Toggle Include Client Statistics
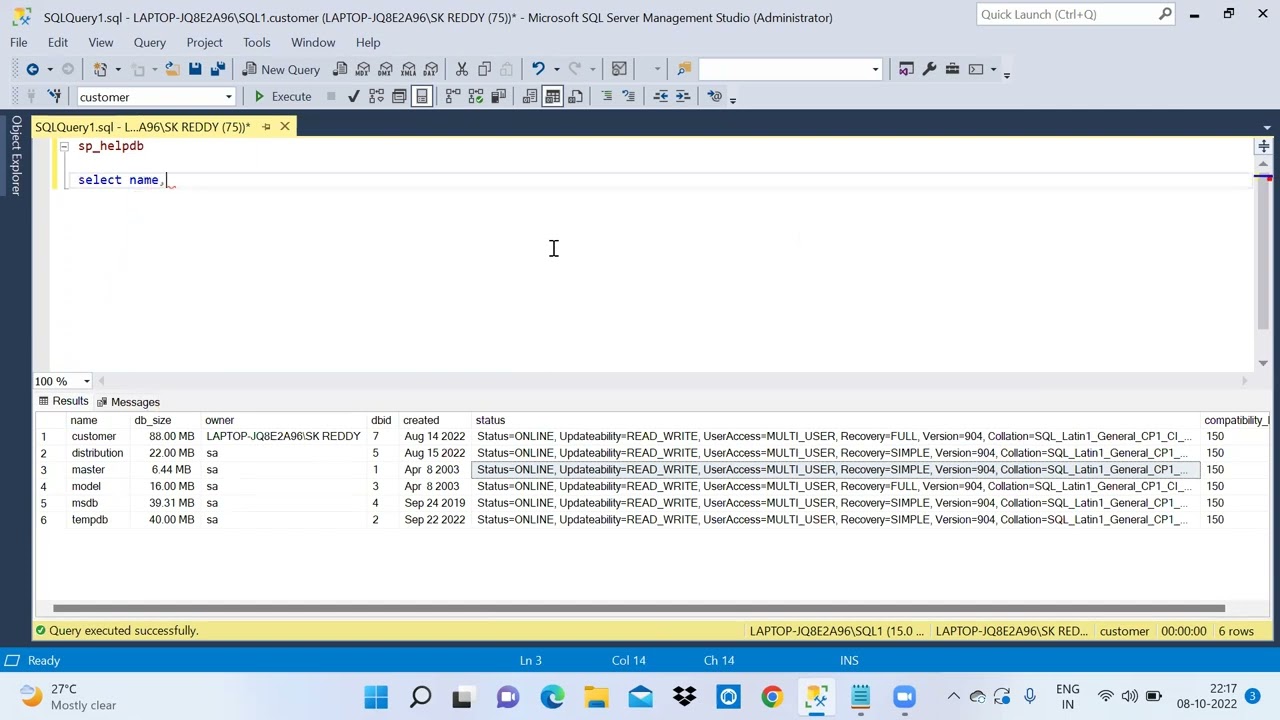The height and width of the screenshot is (720, 1280). coord(498,96)
